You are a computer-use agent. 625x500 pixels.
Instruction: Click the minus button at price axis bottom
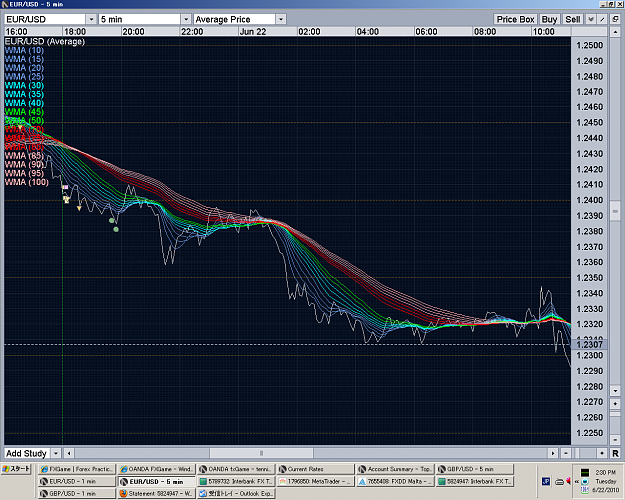[x=615, y=439]
